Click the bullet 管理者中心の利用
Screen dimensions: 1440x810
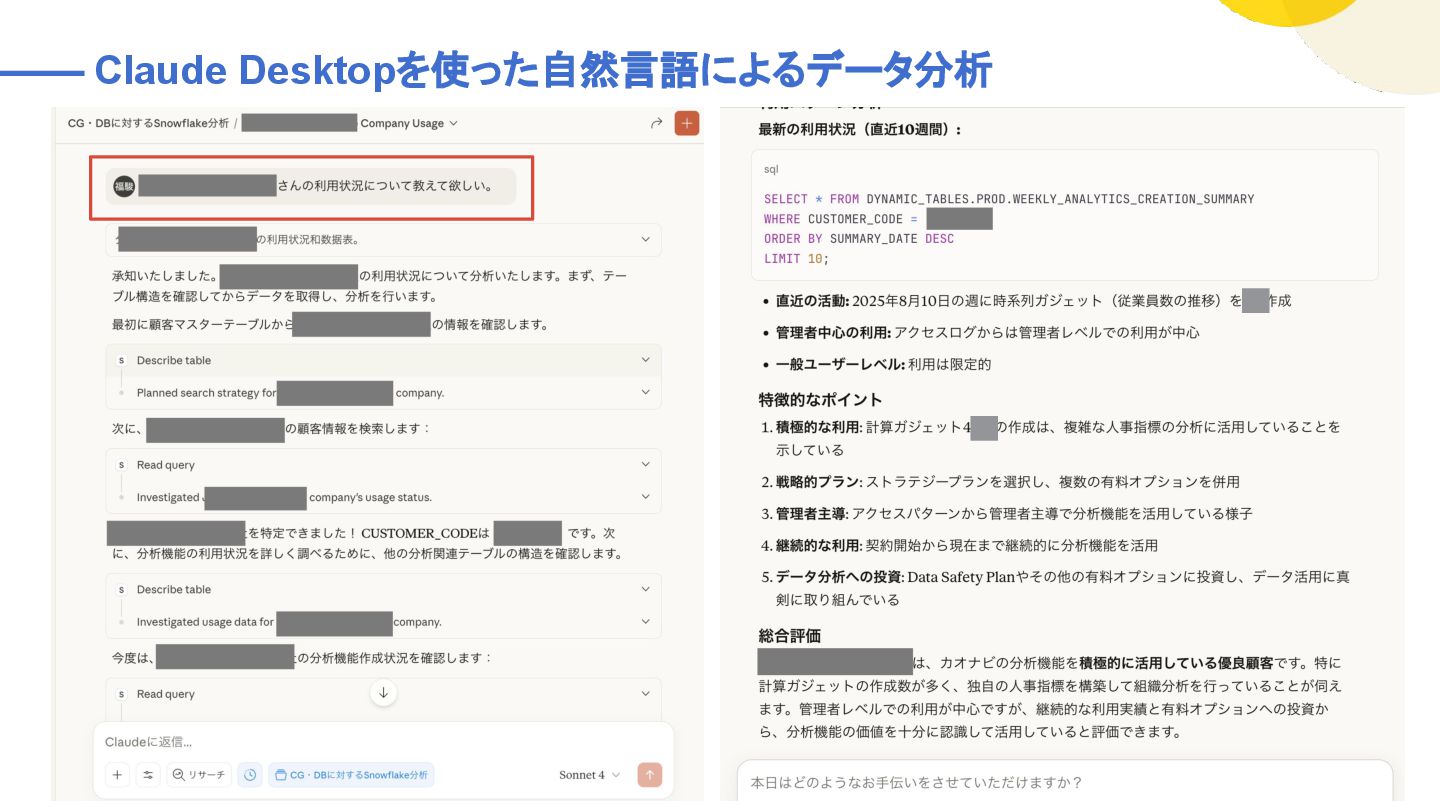(x=987, y=332)
